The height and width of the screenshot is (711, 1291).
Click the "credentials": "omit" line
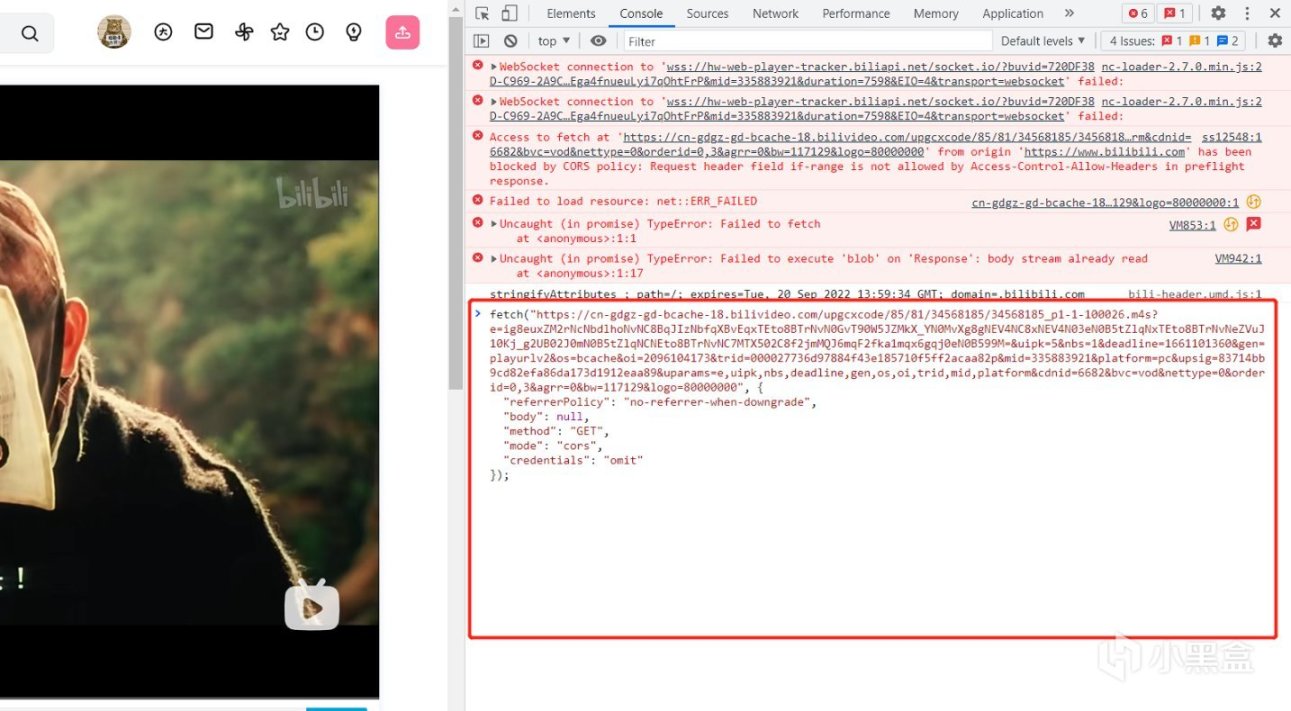point(573,460)
